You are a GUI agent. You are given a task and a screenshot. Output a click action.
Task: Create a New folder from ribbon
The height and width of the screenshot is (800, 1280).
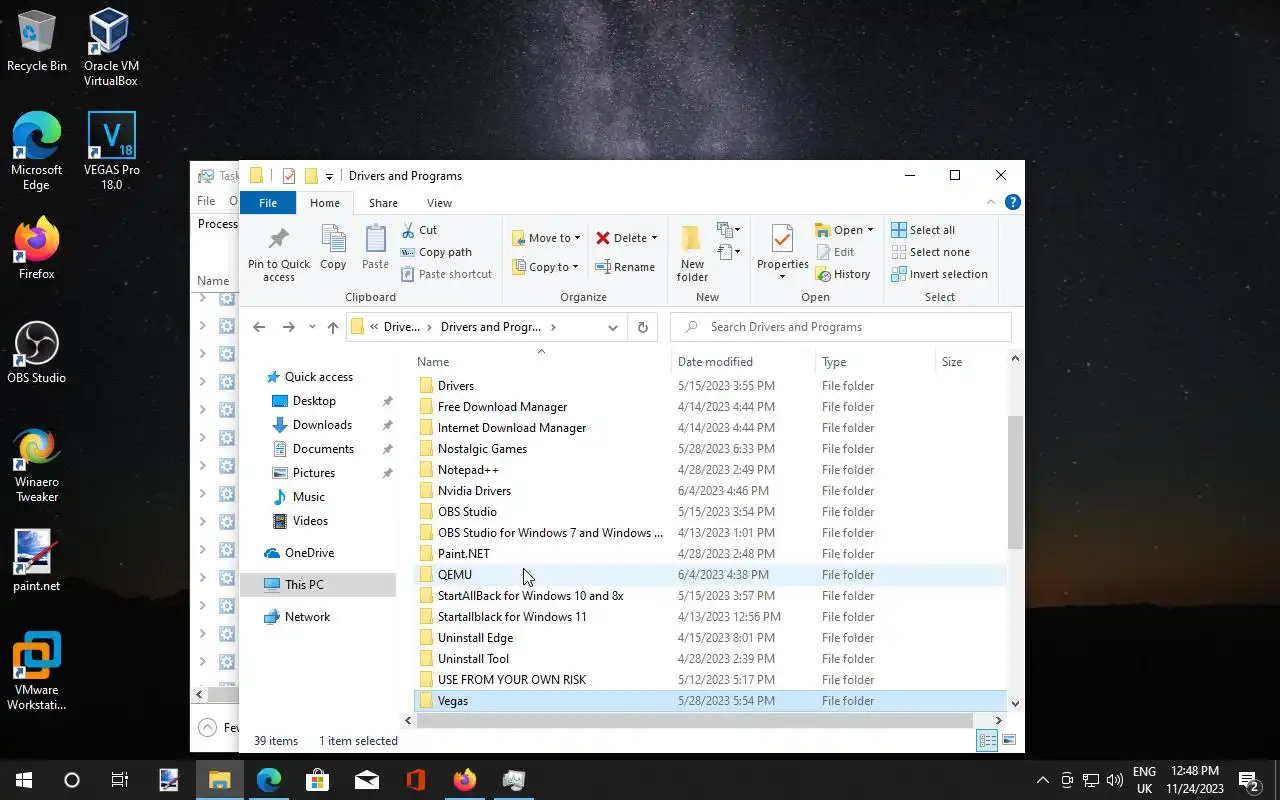tap(692, 252)
